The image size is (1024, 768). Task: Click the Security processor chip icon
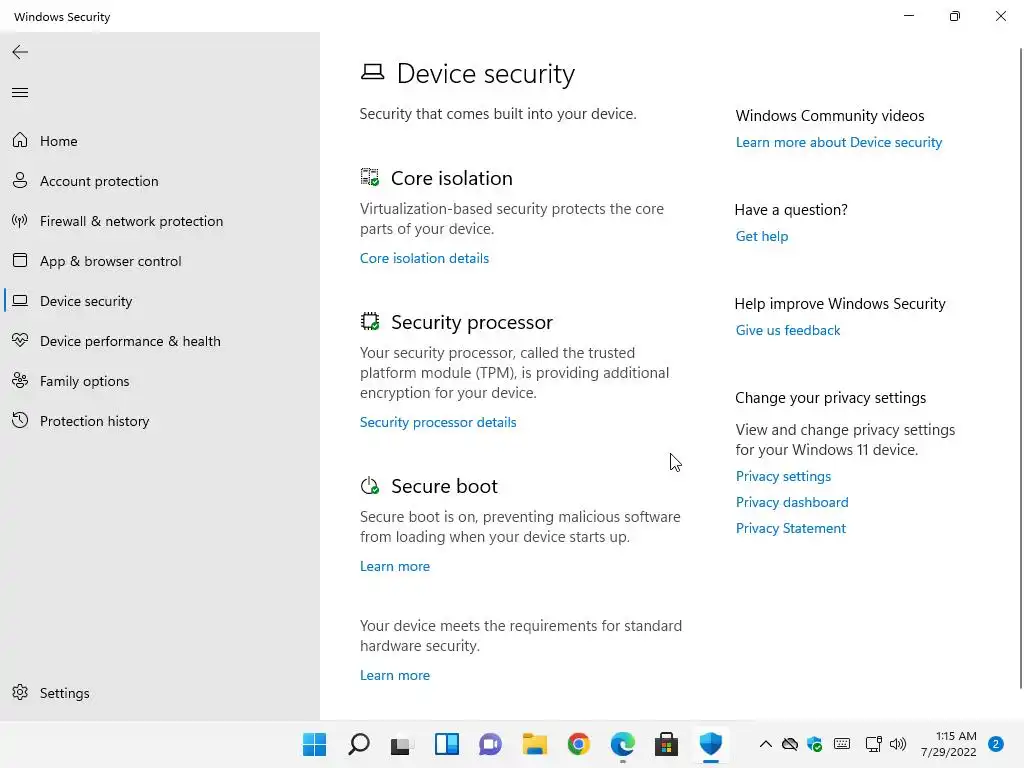pyautogui.click(x=370, y=321)
